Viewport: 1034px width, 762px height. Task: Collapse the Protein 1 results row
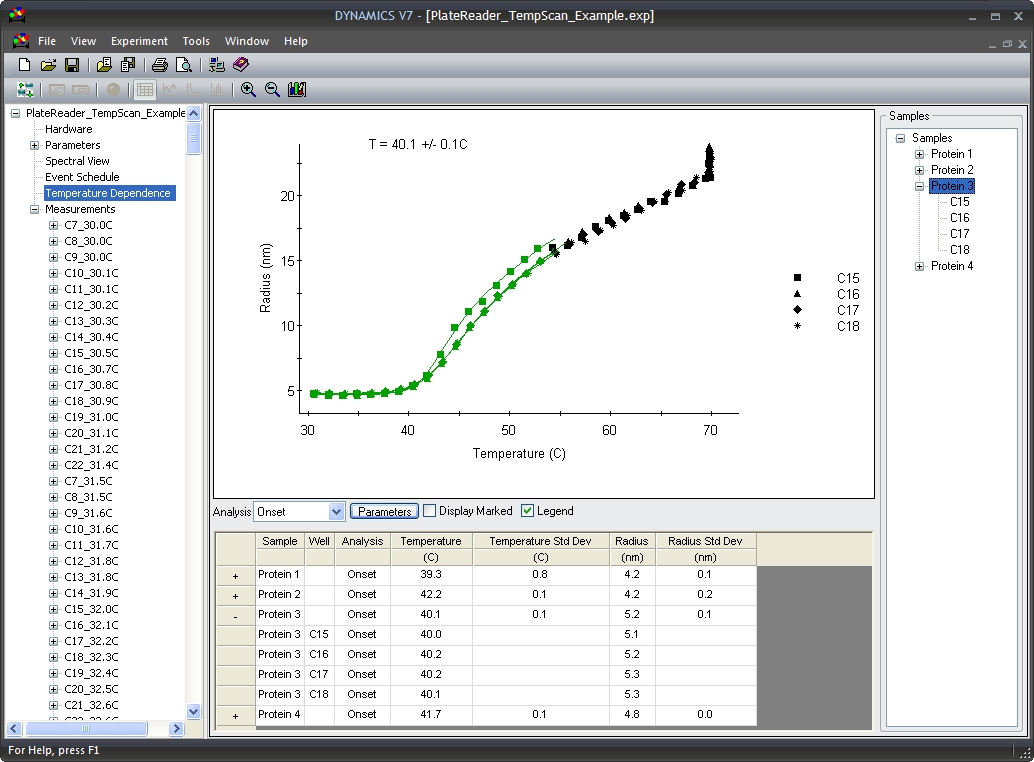[x=234, y=575]
